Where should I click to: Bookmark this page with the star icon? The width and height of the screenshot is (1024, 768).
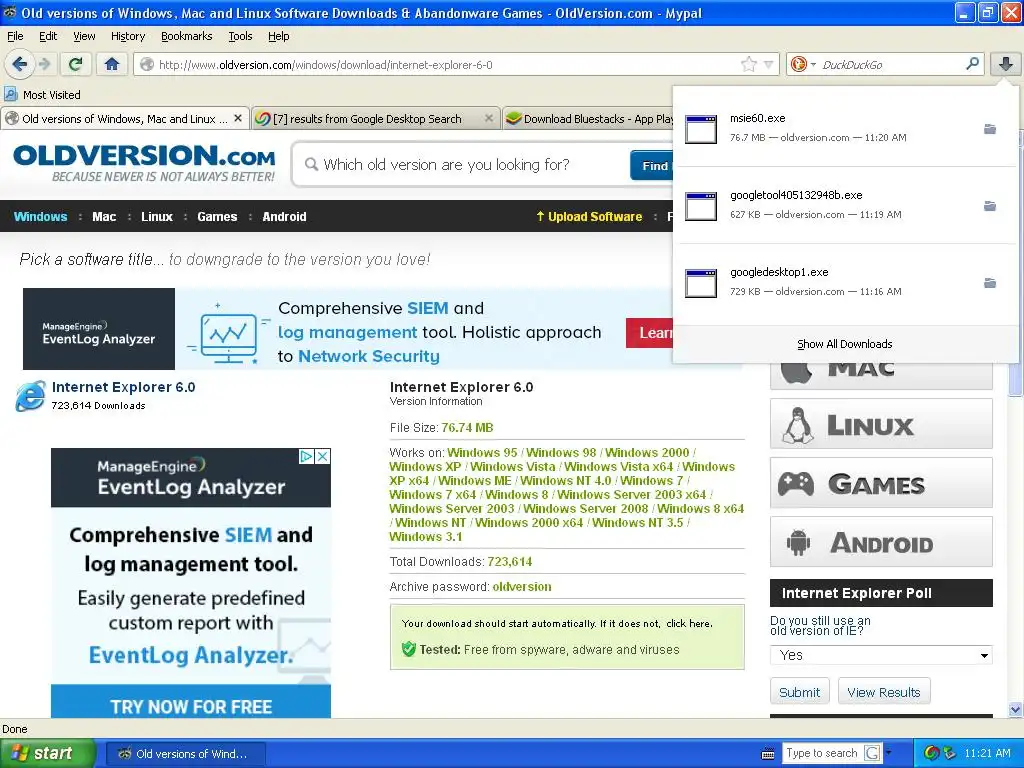pyautogui.click(x=748, y=64)
